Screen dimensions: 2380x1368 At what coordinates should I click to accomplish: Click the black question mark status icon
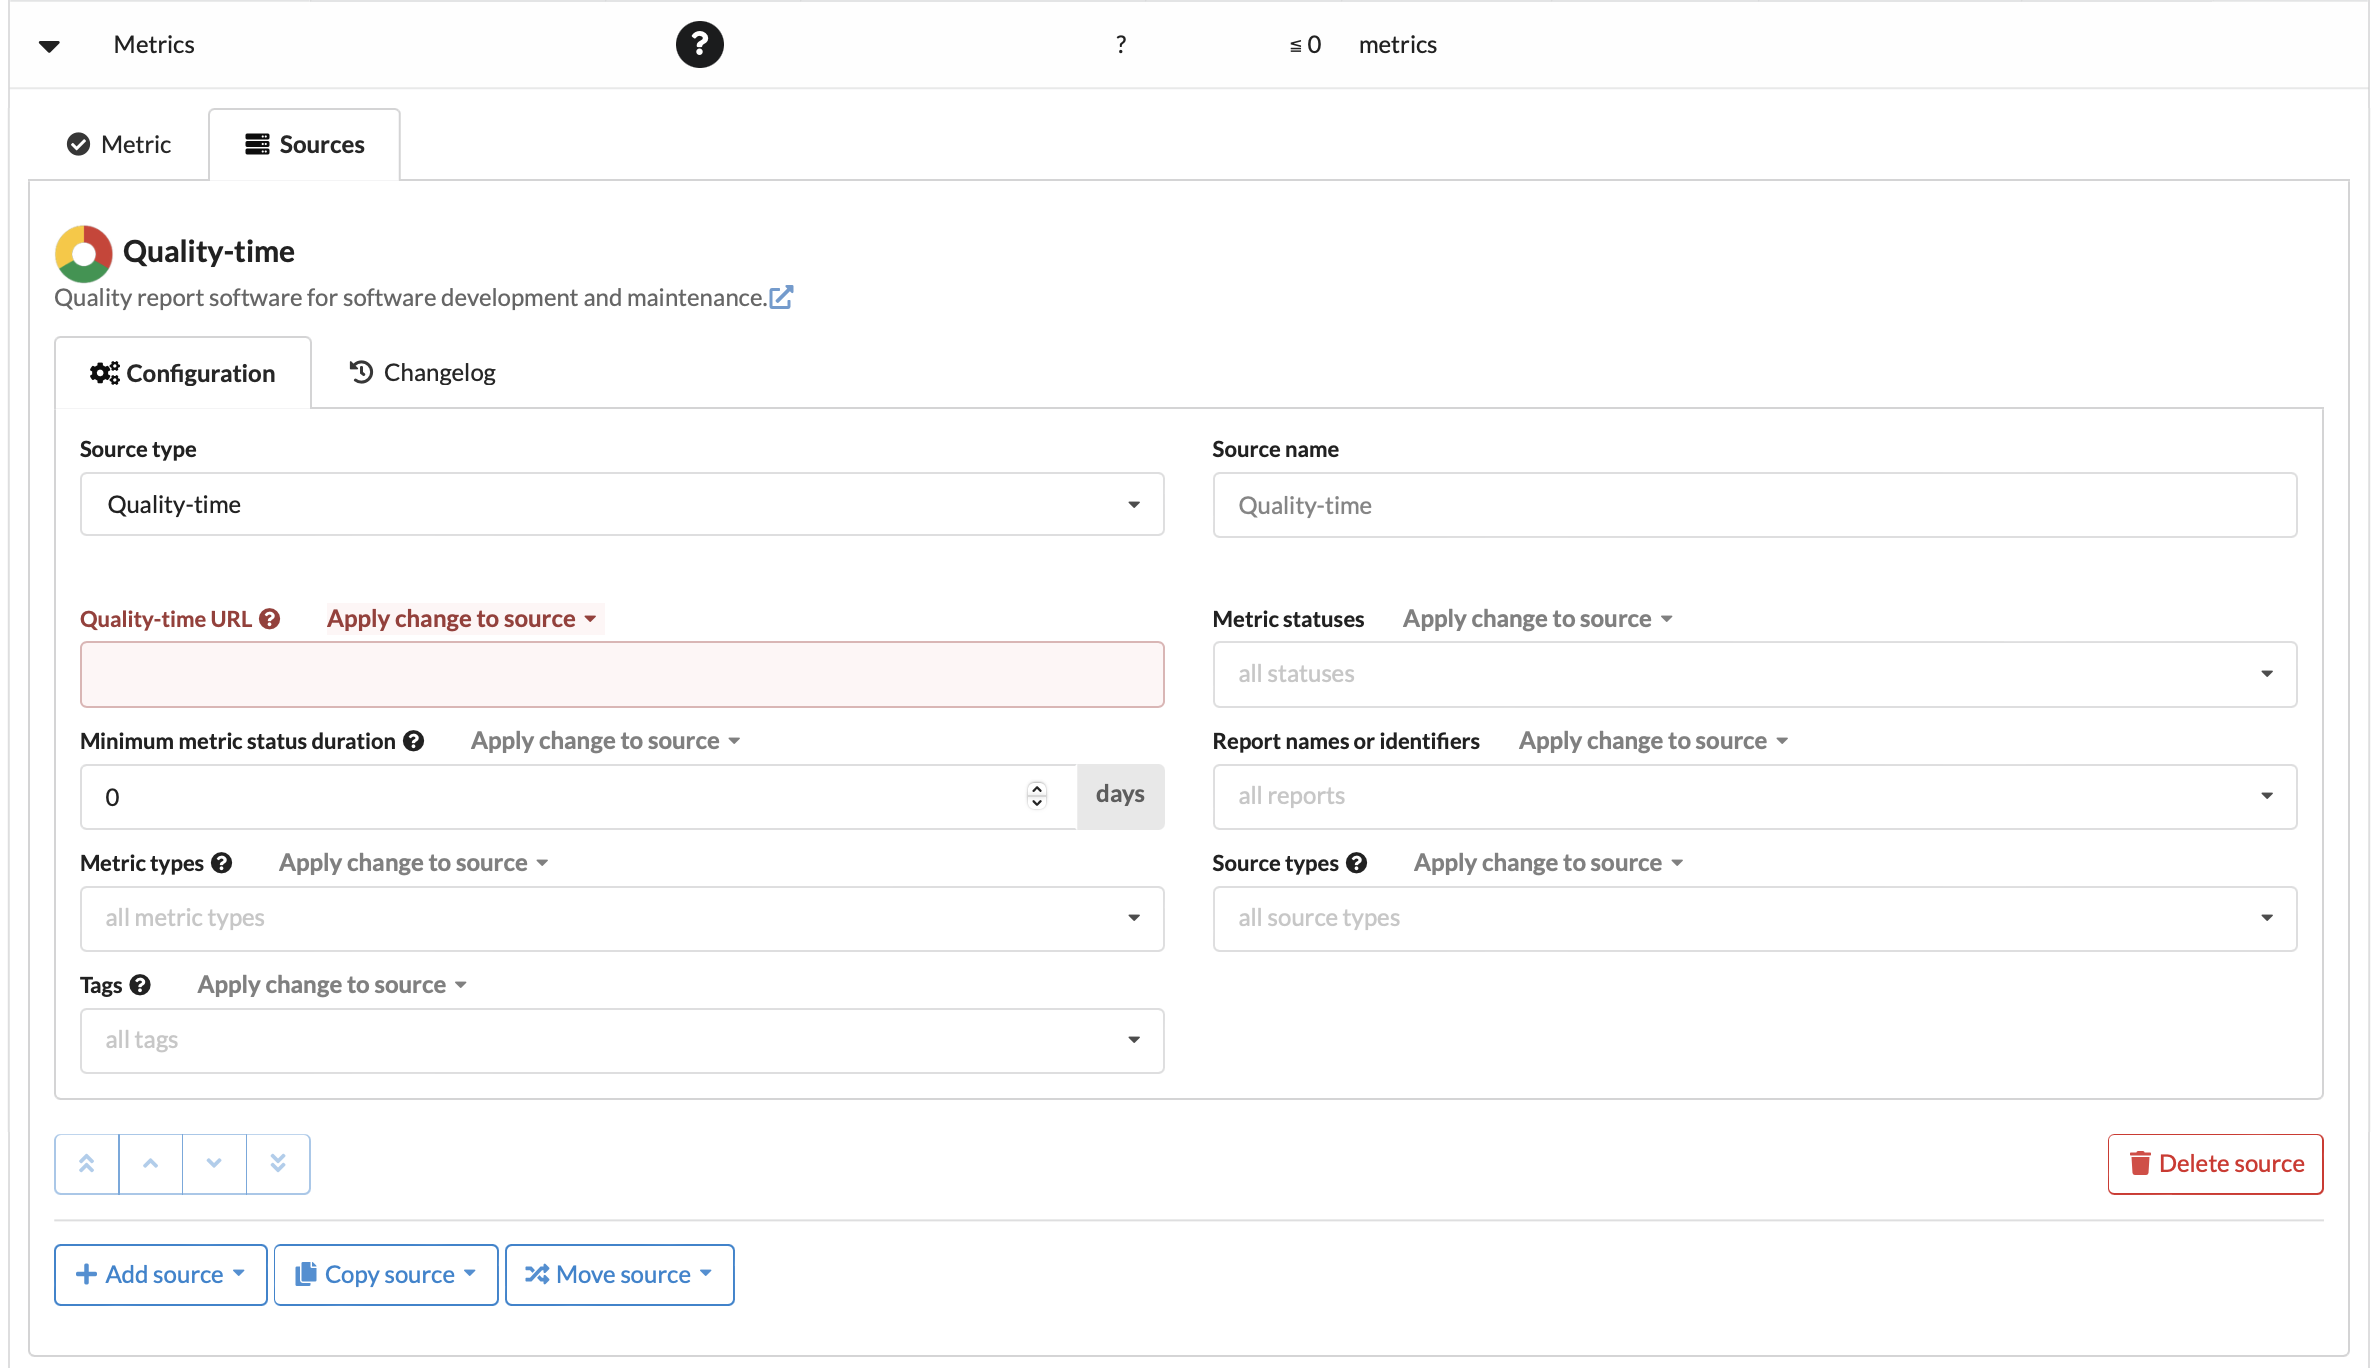(x=700, y=45)
